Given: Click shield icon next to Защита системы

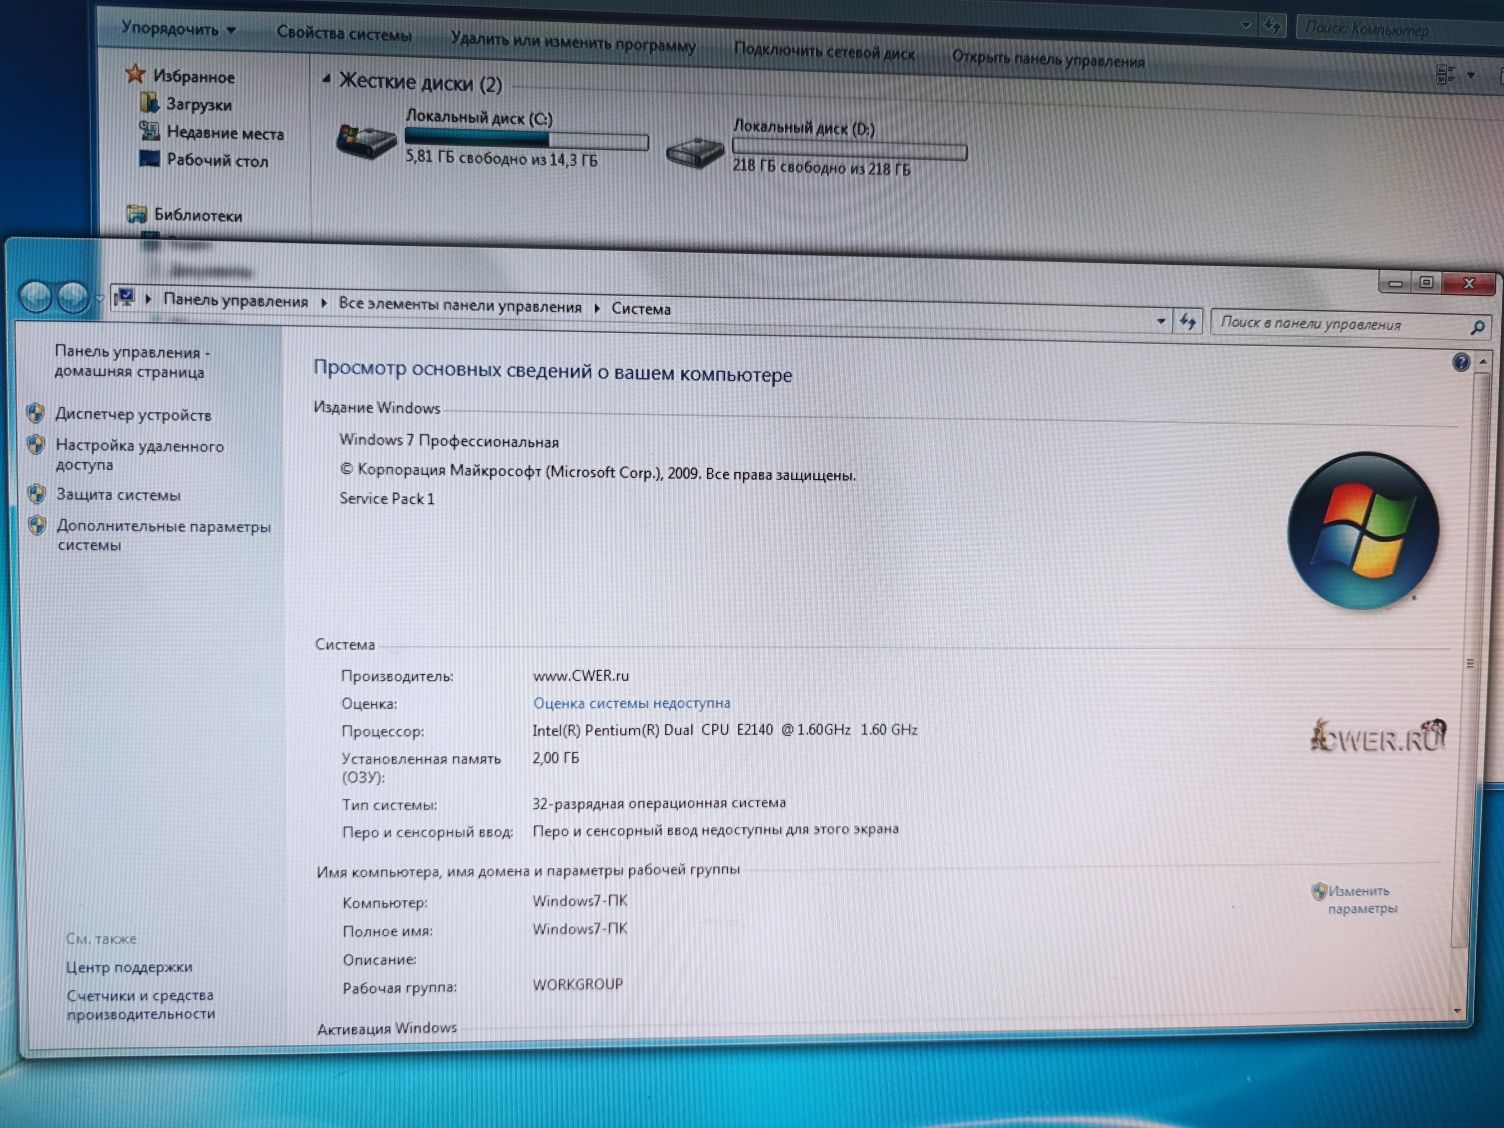Looking at the screenshot, I should point(37,494).
